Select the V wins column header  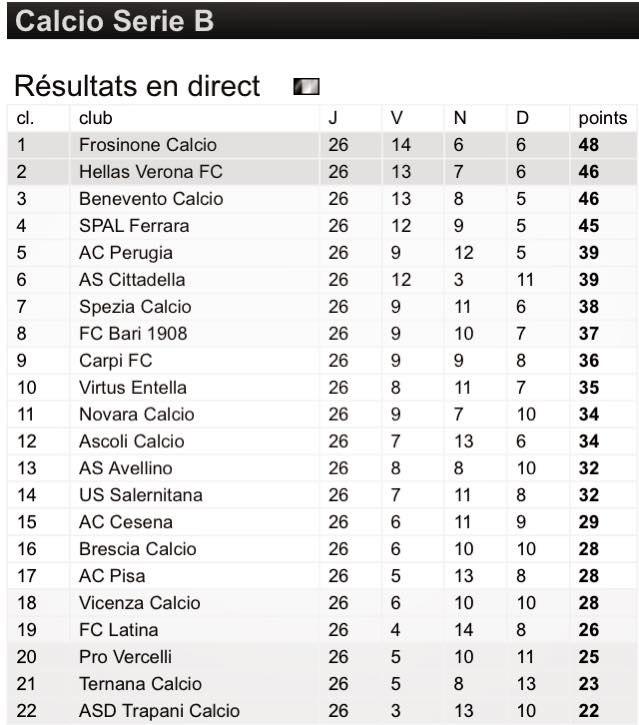click(x=396, y=118)
